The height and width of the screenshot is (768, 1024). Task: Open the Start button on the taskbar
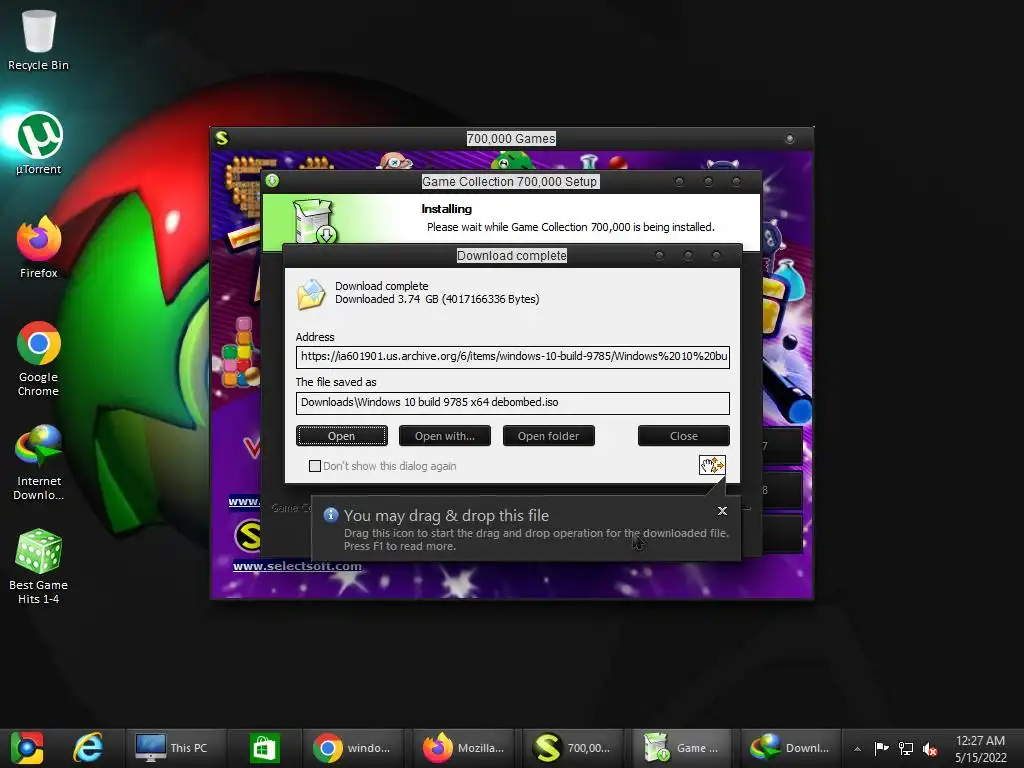click(26, 748)
